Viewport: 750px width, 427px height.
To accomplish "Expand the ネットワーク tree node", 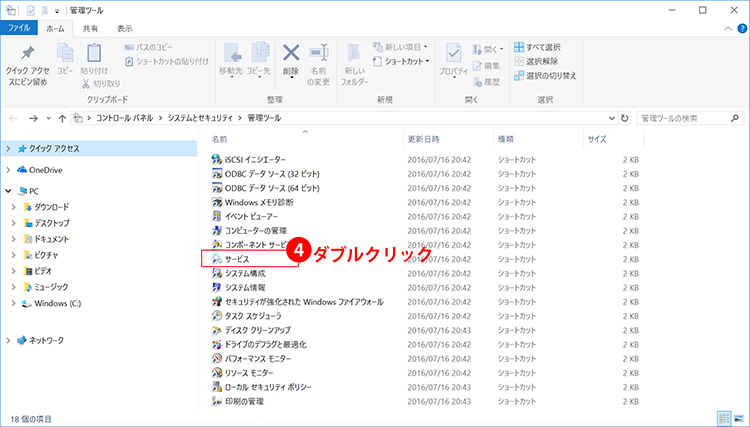I will pos(10,340).
